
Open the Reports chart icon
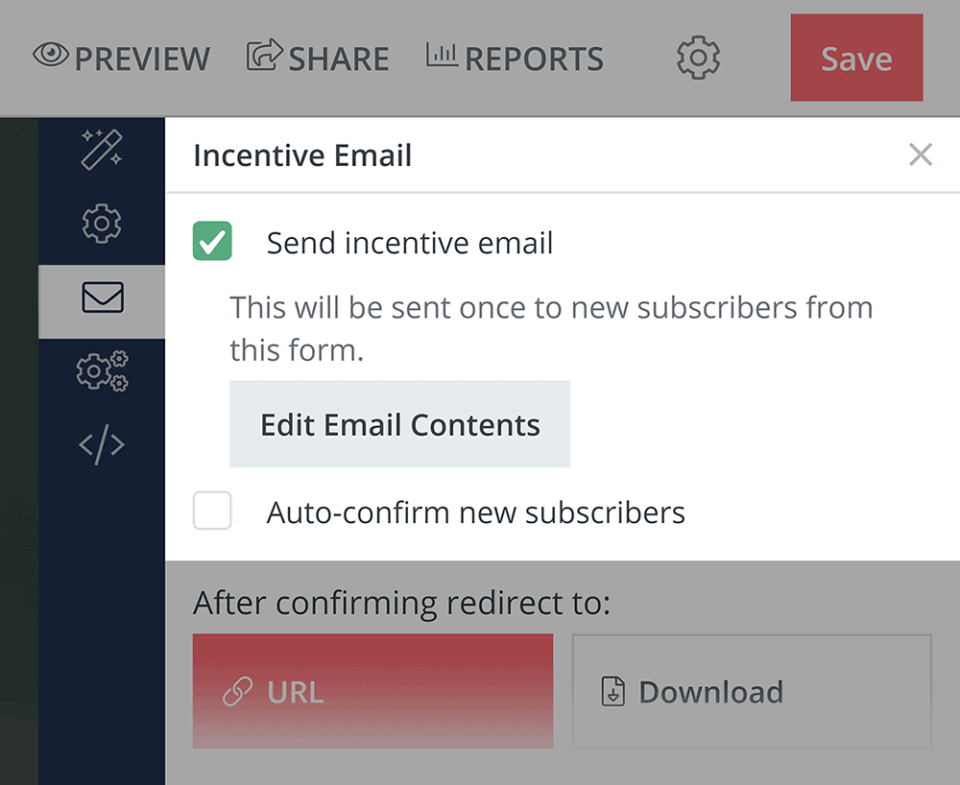pos(447,55)
